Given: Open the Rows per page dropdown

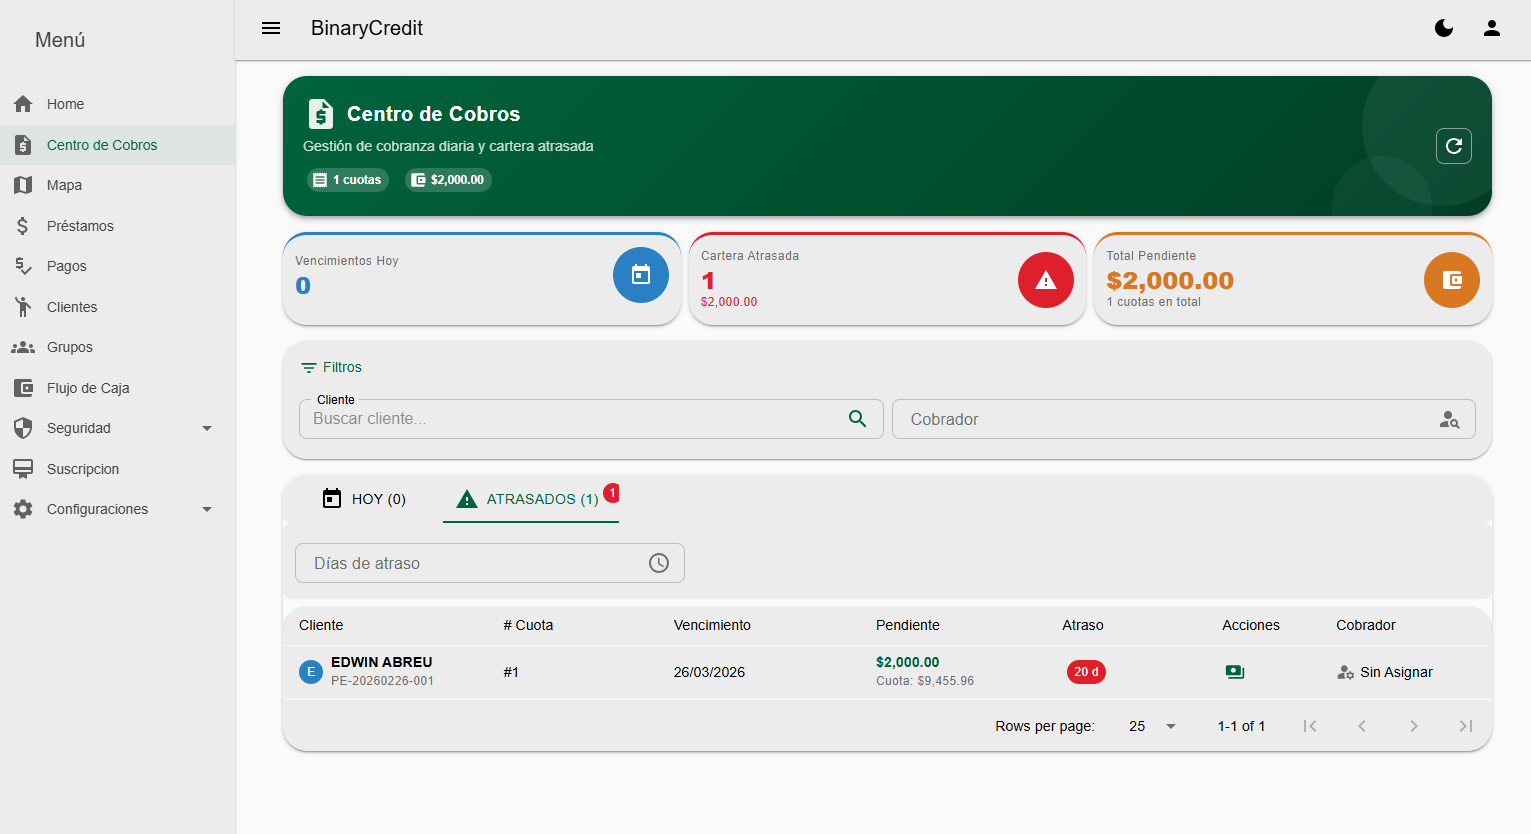Looking at the screenshot, I should (x=1152, y=726).
